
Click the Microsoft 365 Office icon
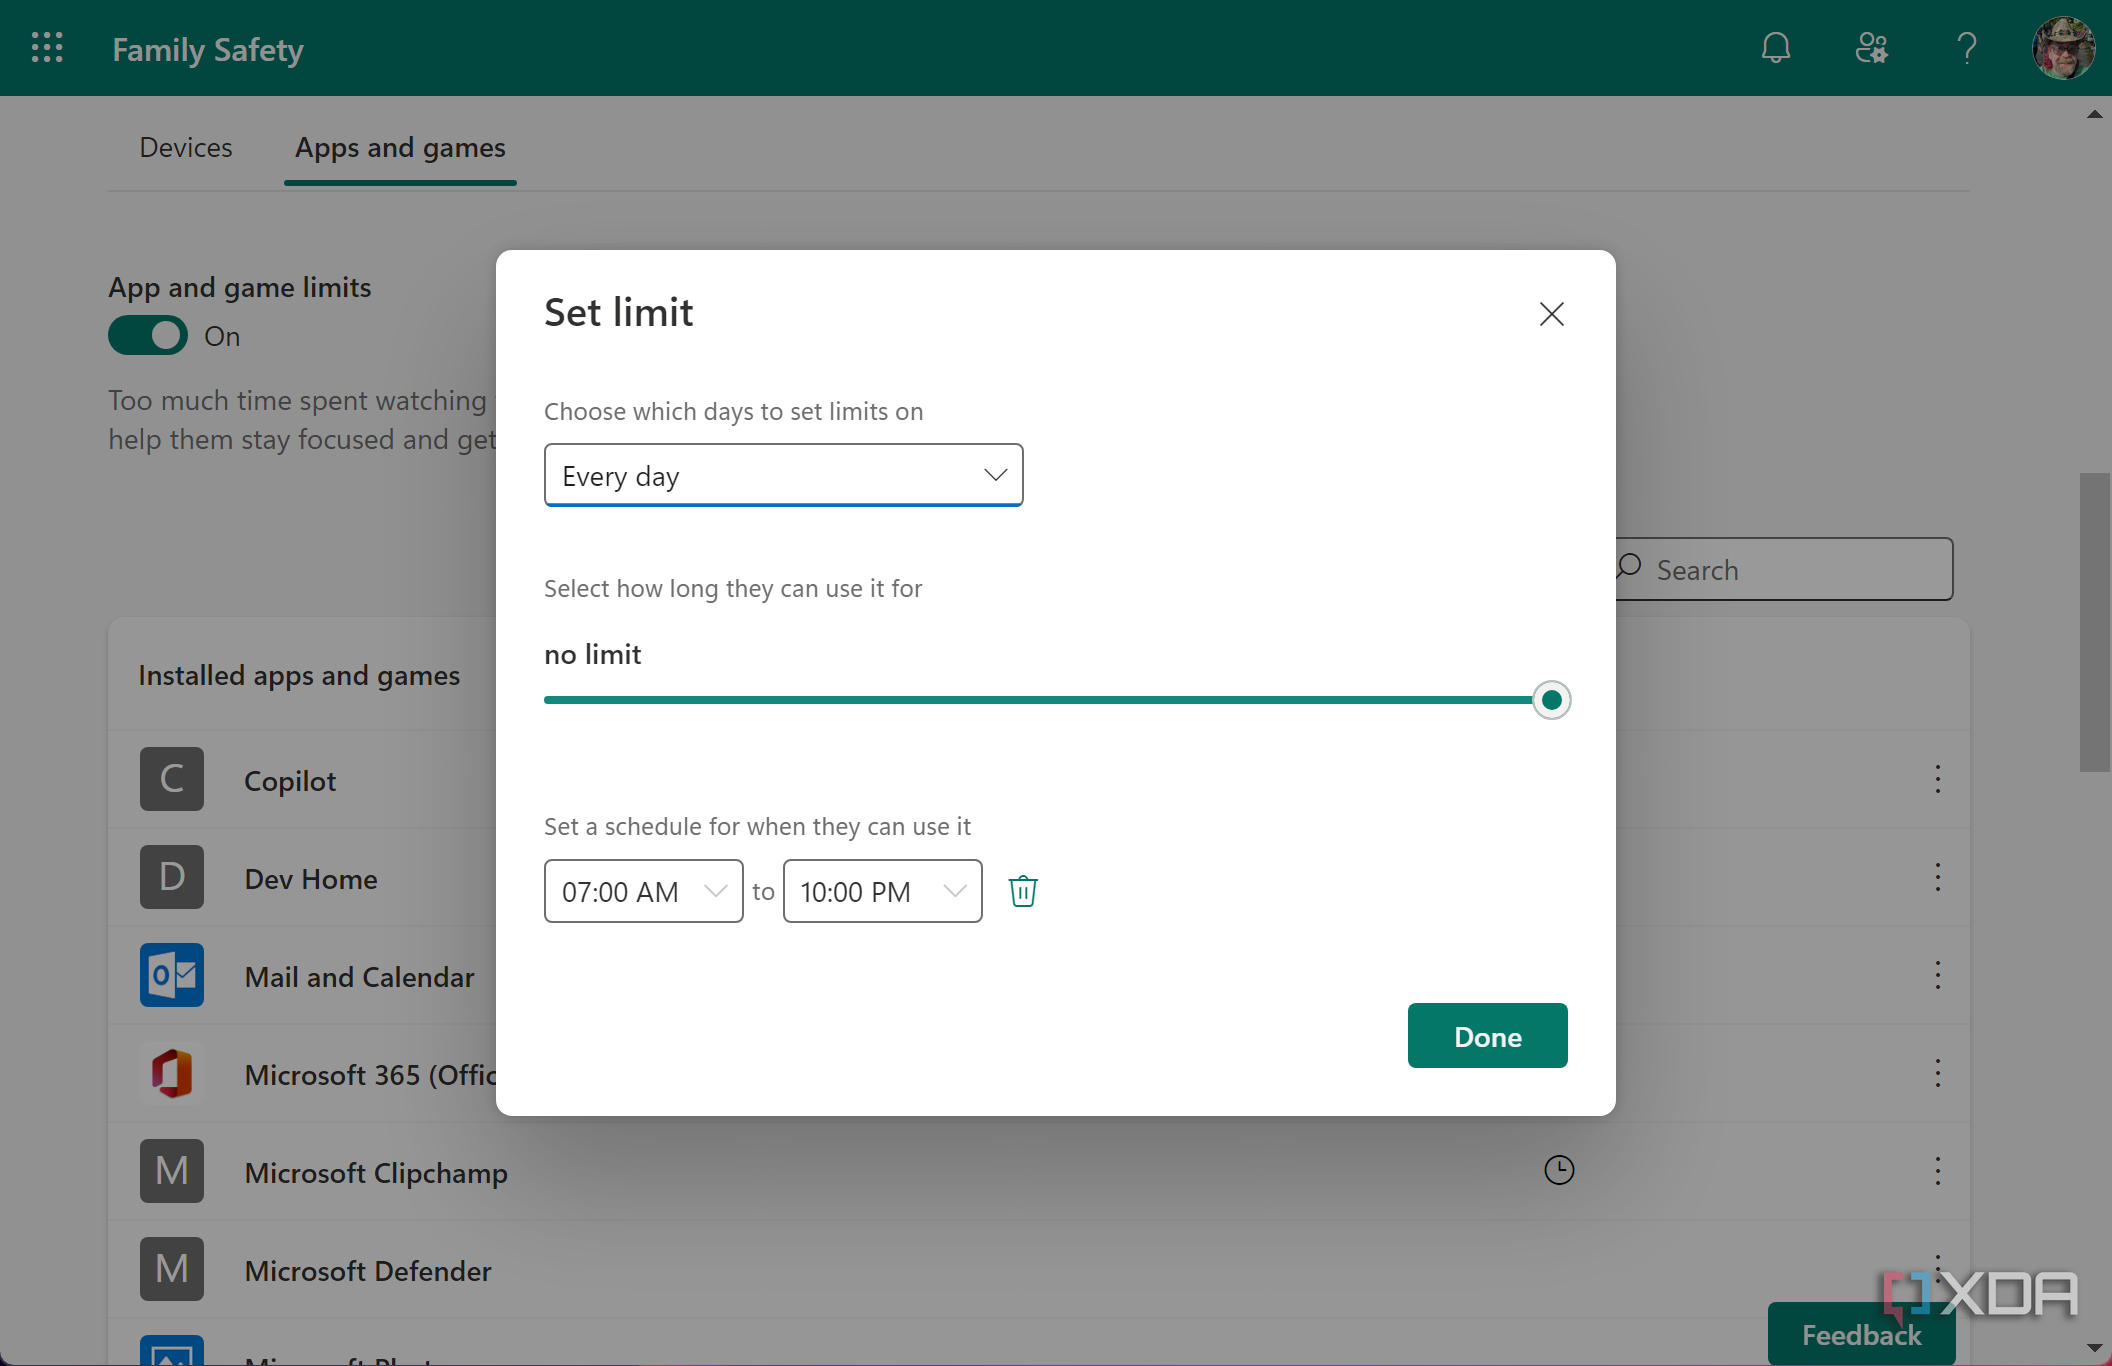172,1073
